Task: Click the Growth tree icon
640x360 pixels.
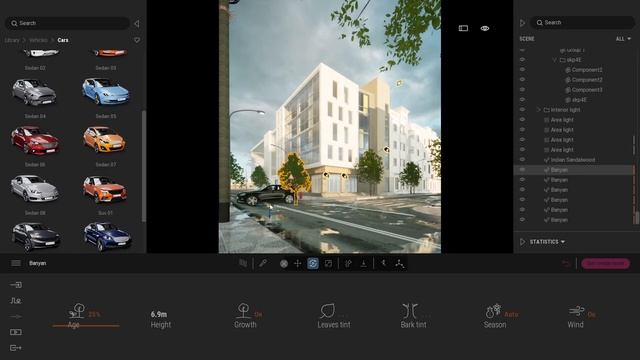Action: [x=244, y=311]
